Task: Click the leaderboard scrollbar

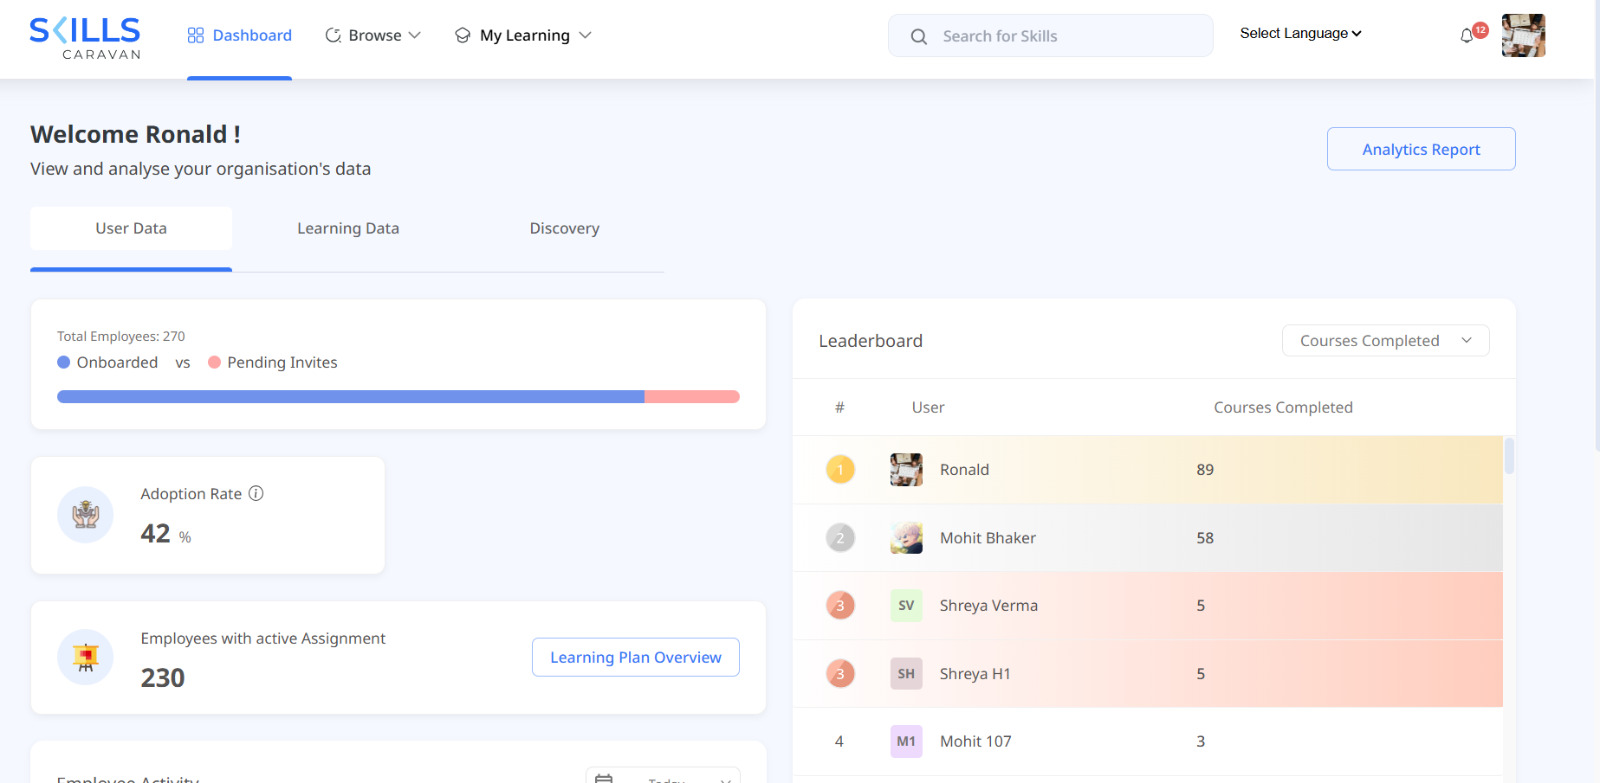Action: coord(1509,456)
